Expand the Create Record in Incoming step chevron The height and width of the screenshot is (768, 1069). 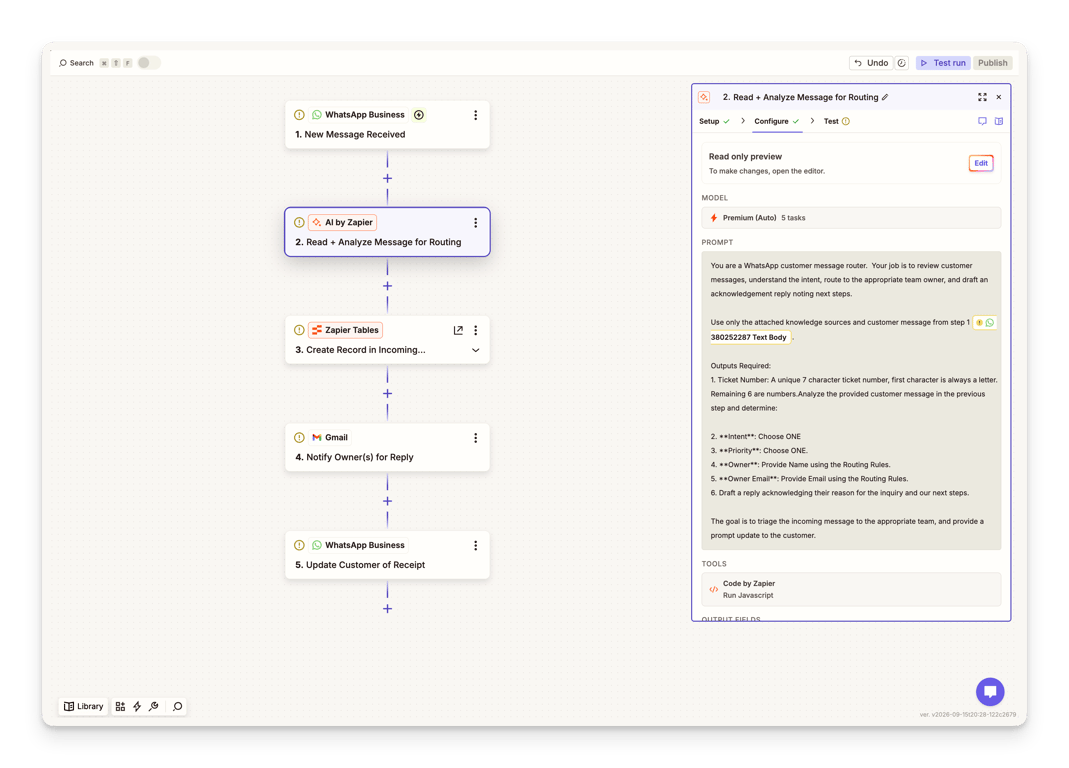[475, 350]
